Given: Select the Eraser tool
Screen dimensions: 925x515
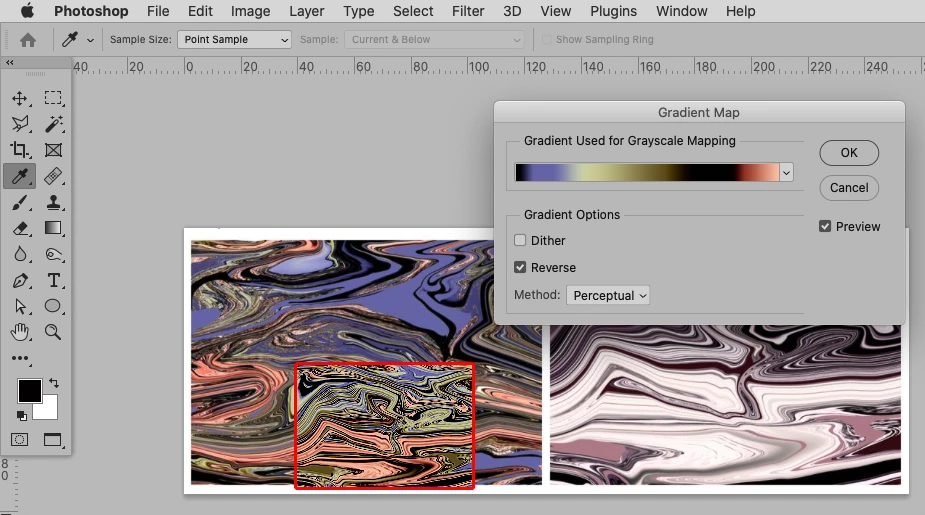Looking at the screenshot, I should point(19,228).
